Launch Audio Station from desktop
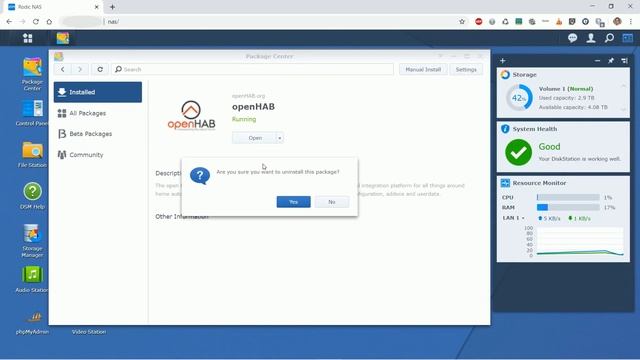The image size is (640, 360). click(32, 279)
